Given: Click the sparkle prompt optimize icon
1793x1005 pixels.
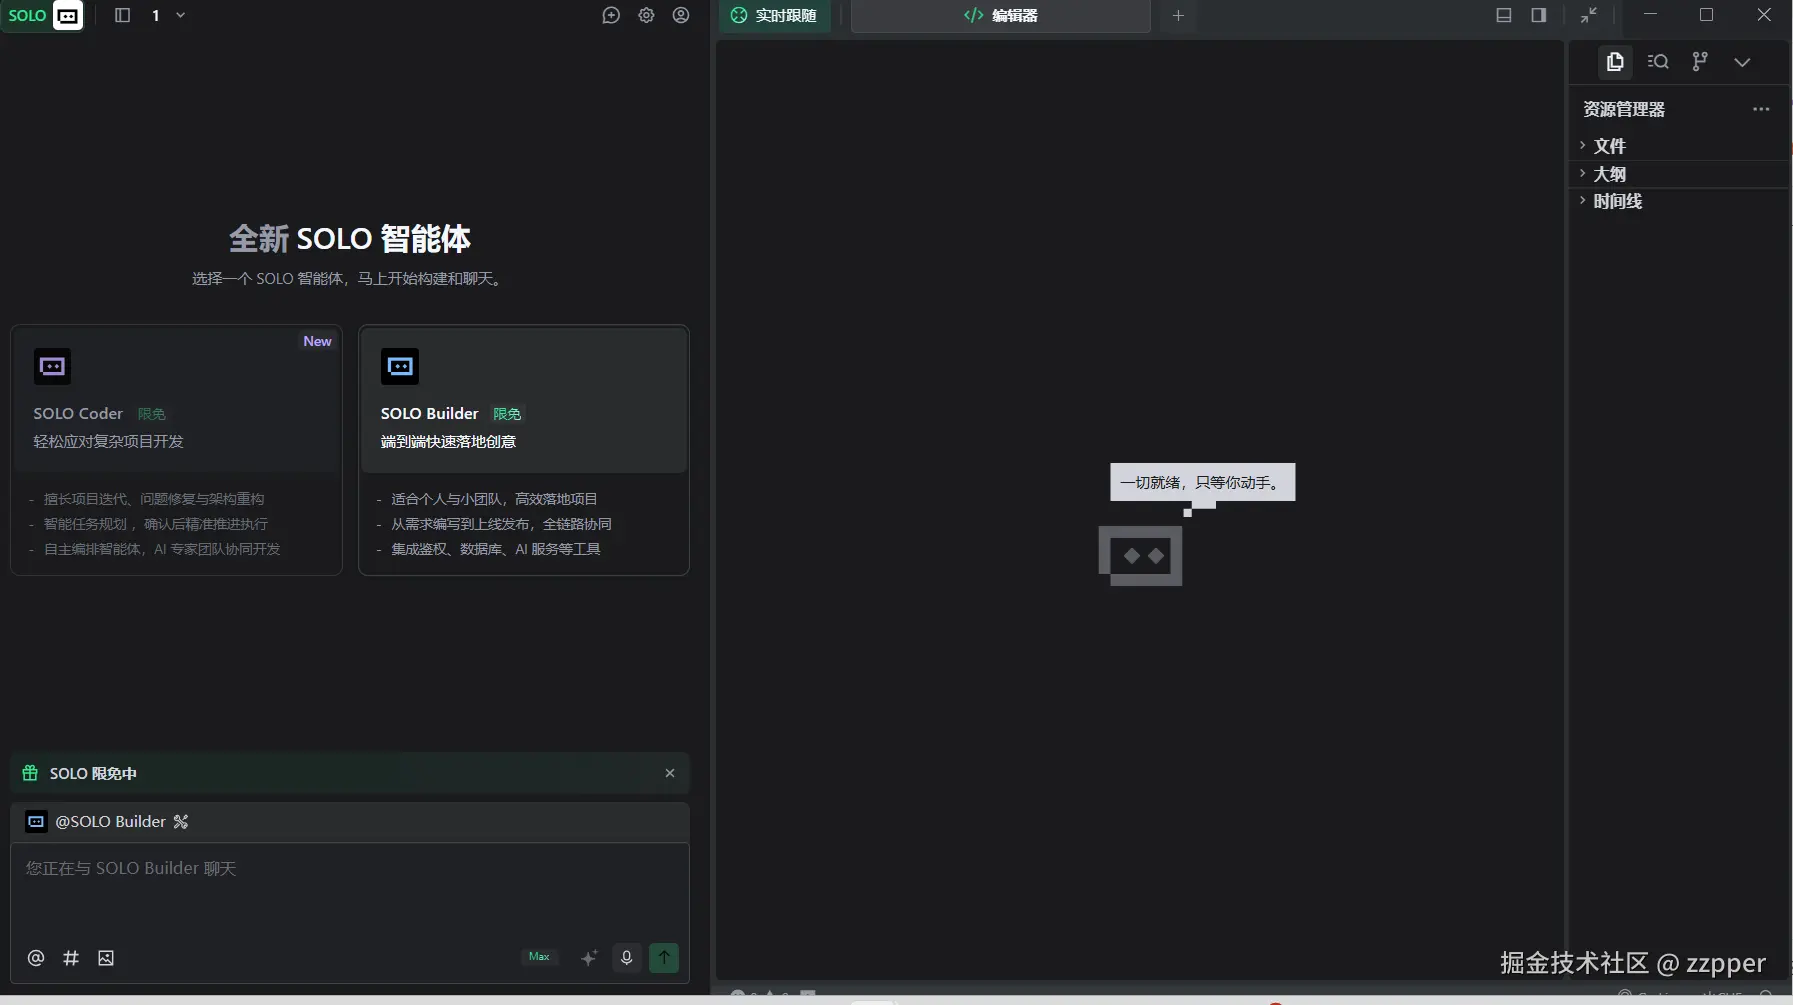Looking at the screenshot, I should click(x=589, y=958).
